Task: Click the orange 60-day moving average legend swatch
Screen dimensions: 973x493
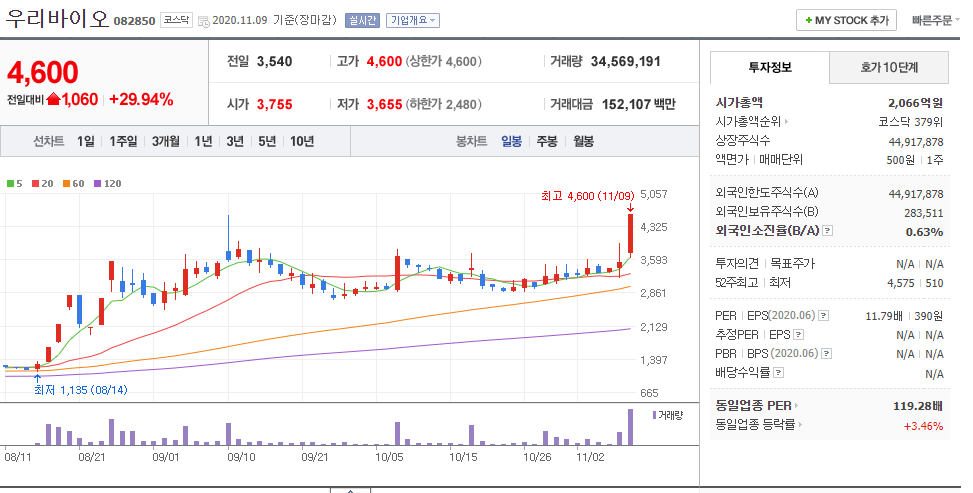Action: coord(66,184)
